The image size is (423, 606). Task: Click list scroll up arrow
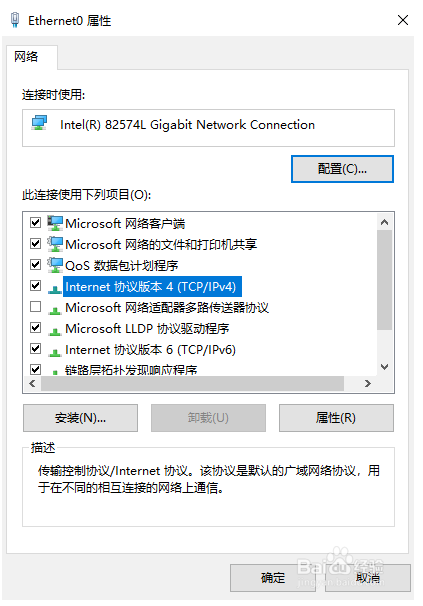pos(384,222)
